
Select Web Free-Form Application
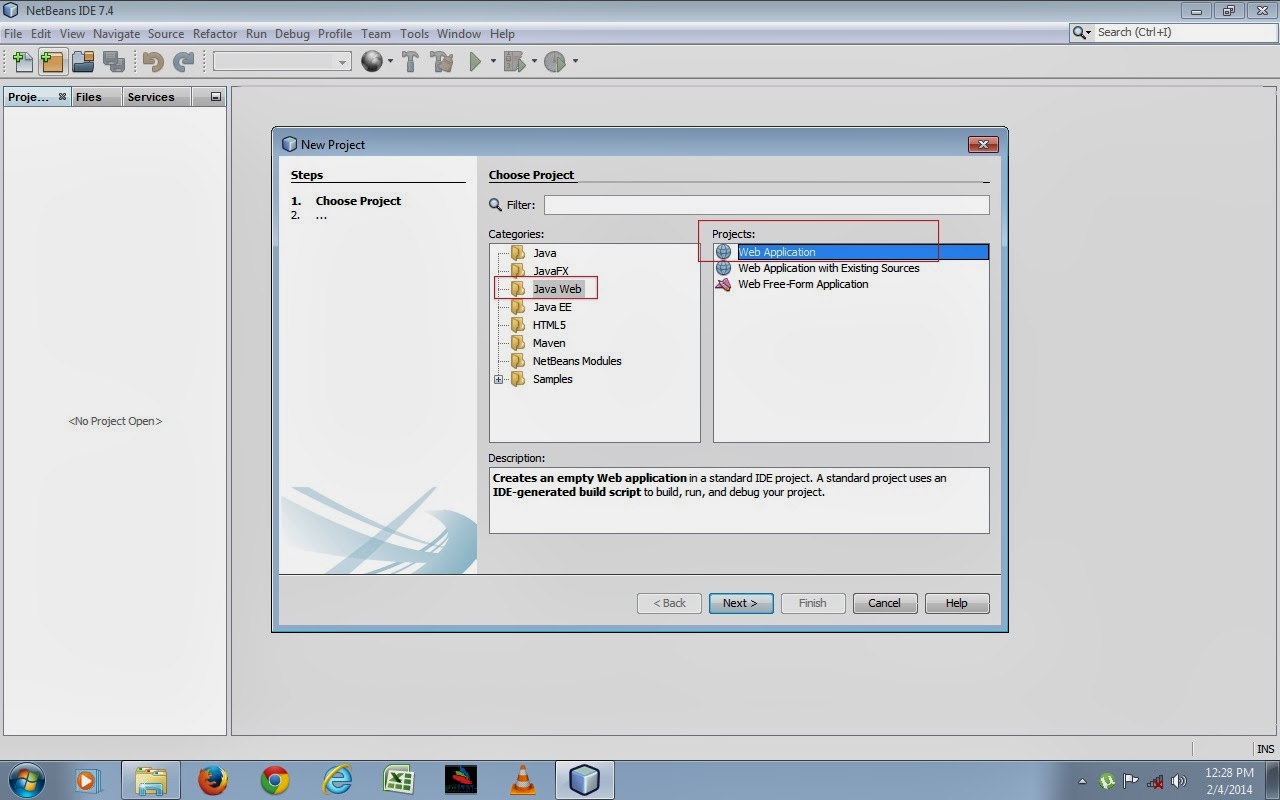(x=803, y=284)
